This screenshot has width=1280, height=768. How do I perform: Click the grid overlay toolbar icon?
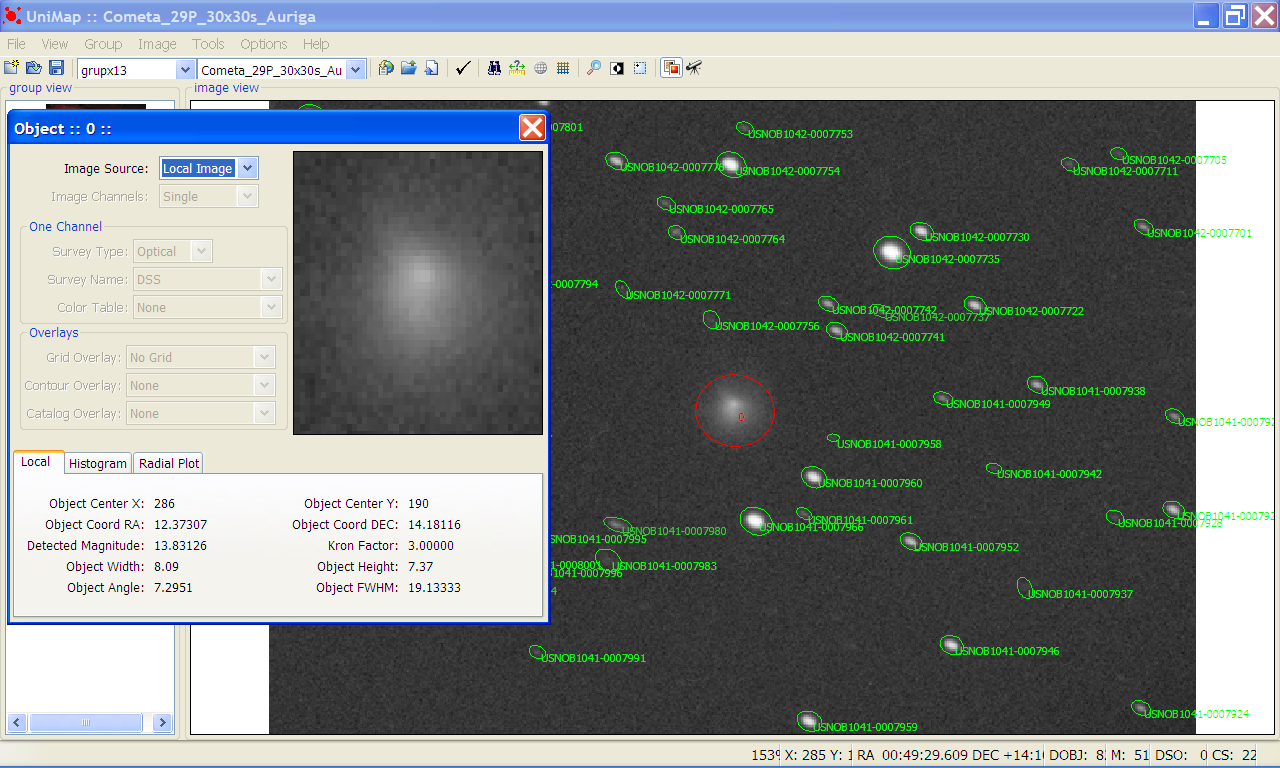point(563,68)
